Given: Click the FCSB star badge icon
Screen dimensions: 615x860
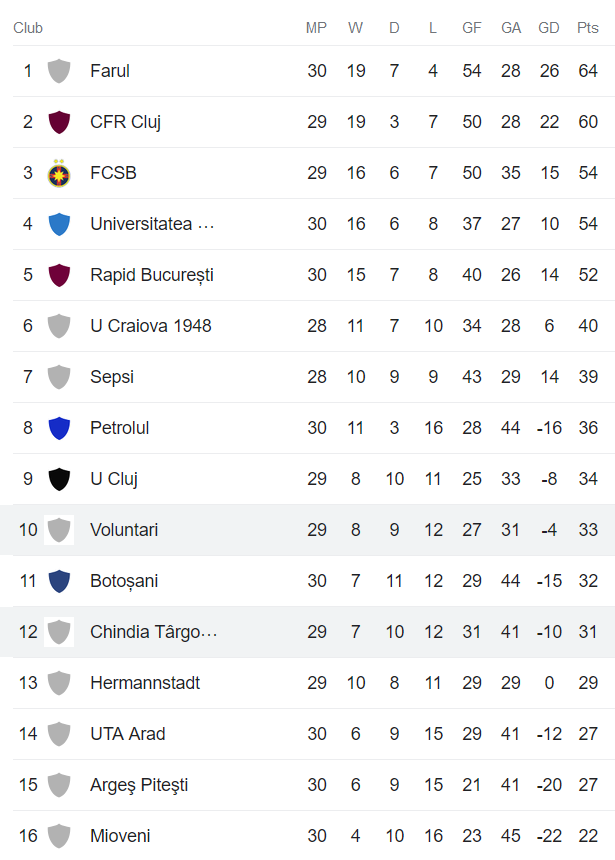Looking at the screenshot, I should (59, 173).
